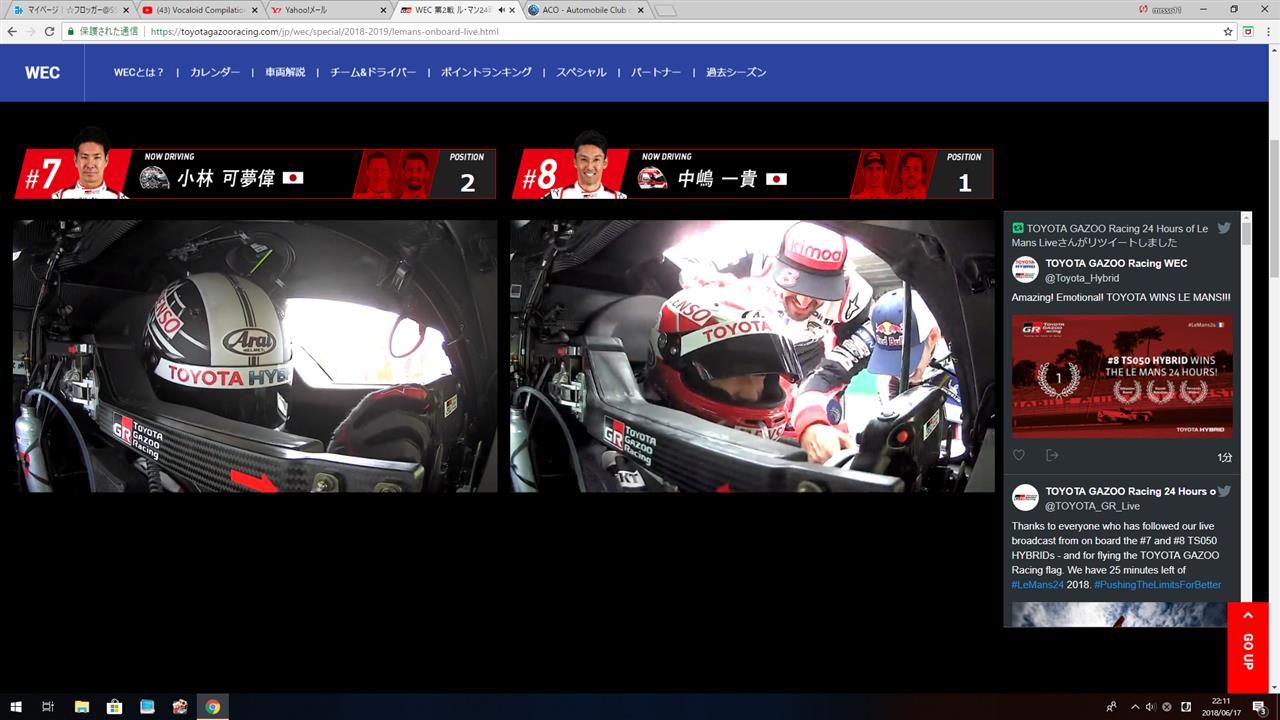Click helmet icon next to 小林 可夢偉

point(154,178)
